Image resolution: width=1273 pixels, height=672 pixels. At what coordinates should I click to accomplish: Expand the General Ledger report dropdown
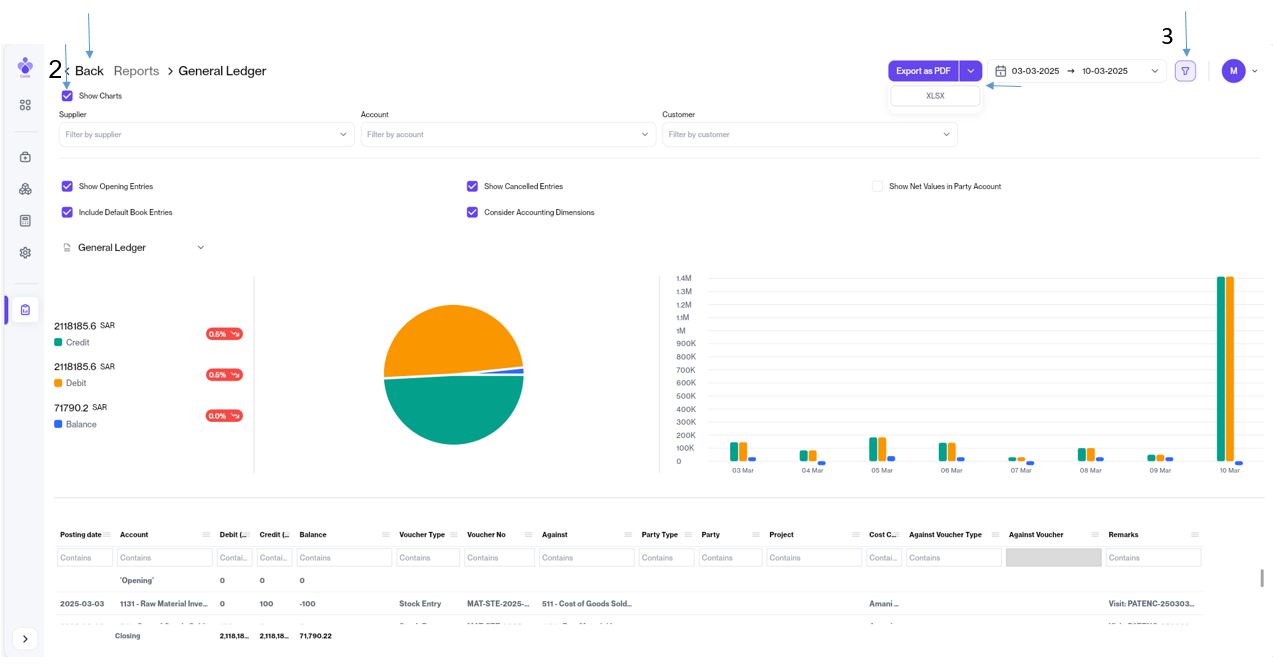pos(200,248)
